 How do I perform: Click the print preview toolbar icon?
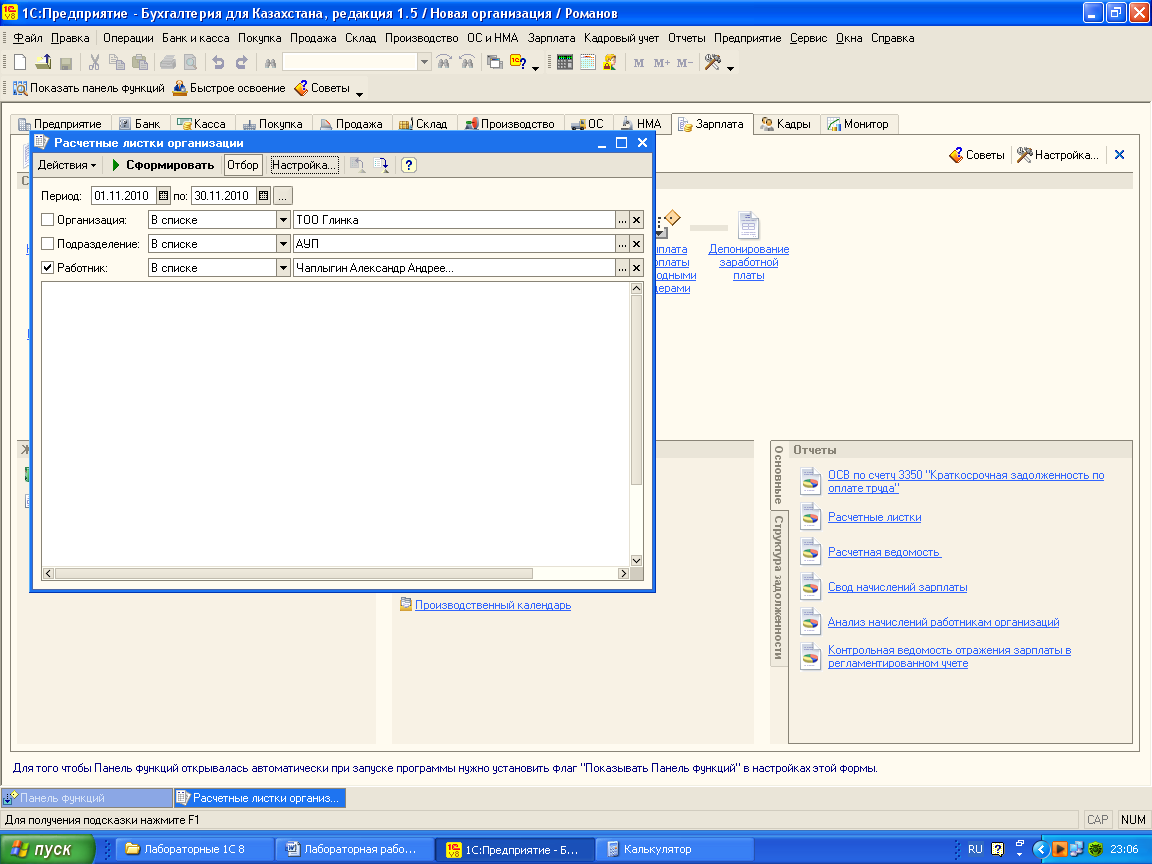(190, 62)
